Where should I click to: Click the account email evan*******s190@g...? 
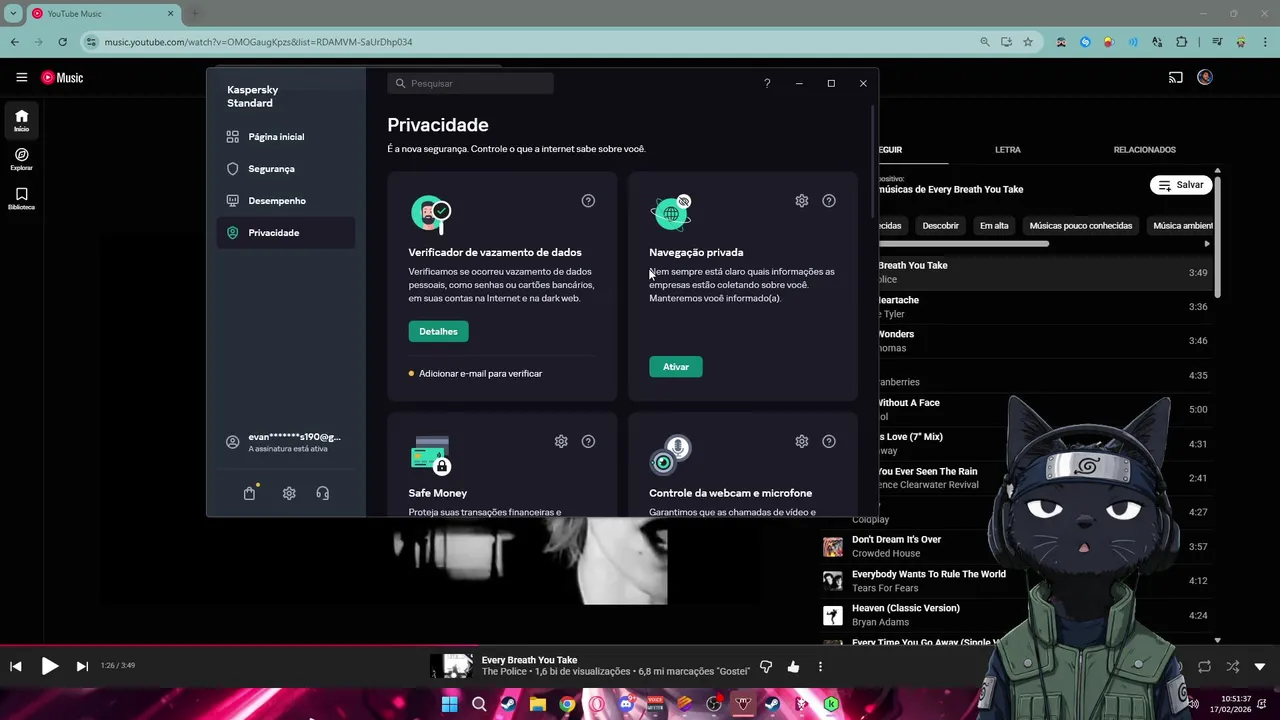(294, 437)
